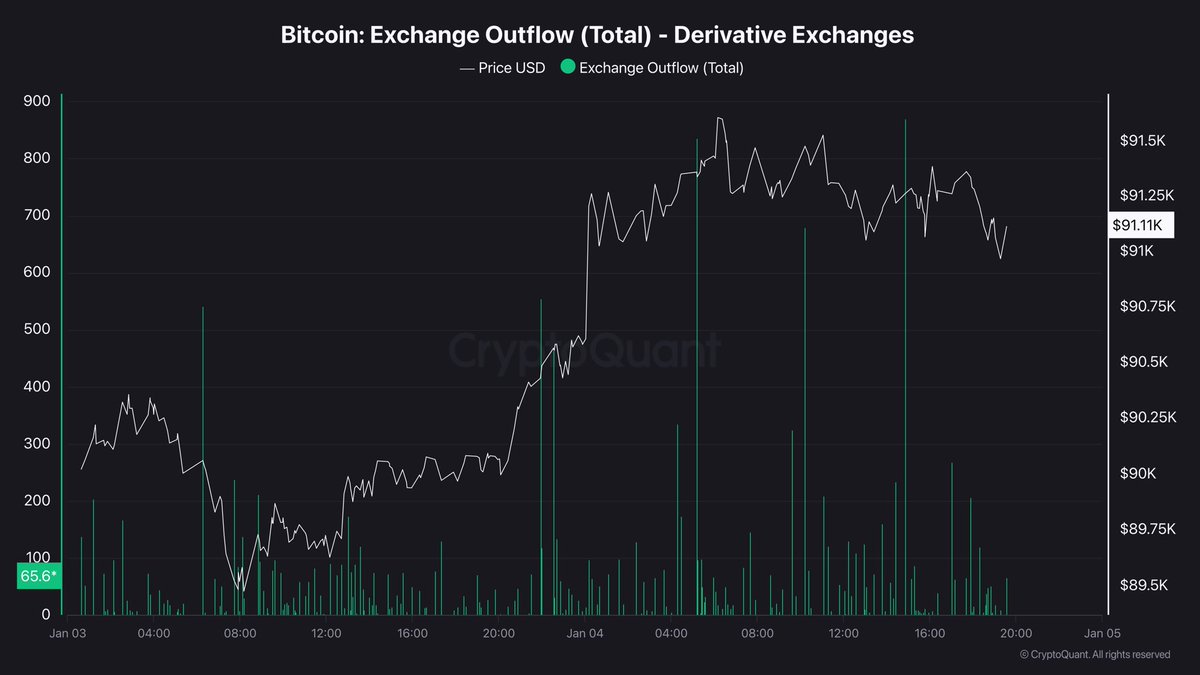Screen dimensions: 1200x675
Task: Select the Jan 03 date label on the x-axis
Action: pos(68,633)
